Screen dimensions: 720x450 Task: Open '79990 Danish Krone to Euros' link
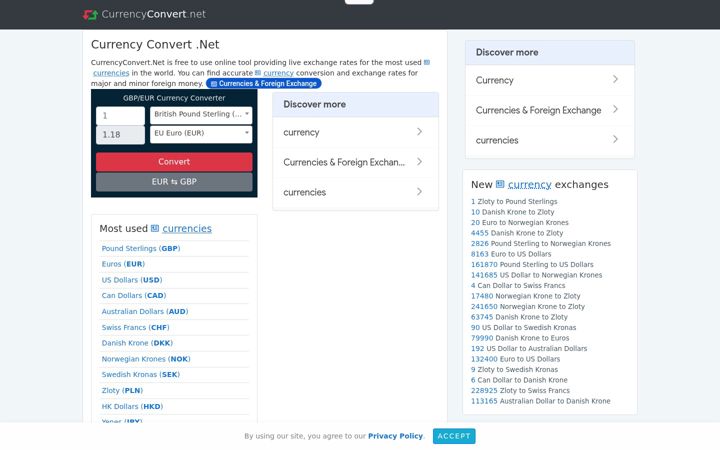point(520,338)
